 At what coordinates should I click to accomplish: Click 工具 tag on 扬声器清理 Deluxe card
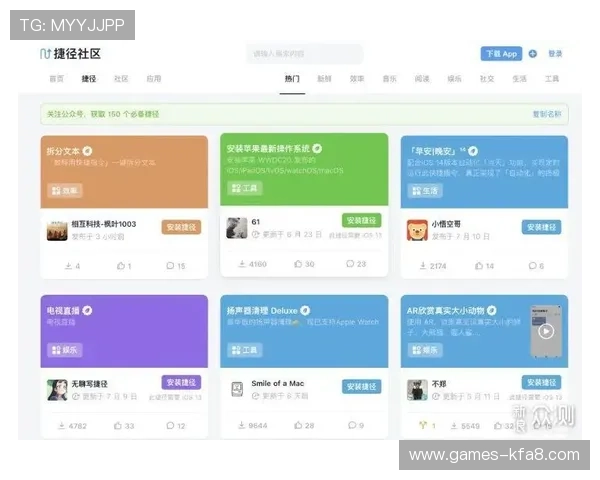click(x=245, y=350)
